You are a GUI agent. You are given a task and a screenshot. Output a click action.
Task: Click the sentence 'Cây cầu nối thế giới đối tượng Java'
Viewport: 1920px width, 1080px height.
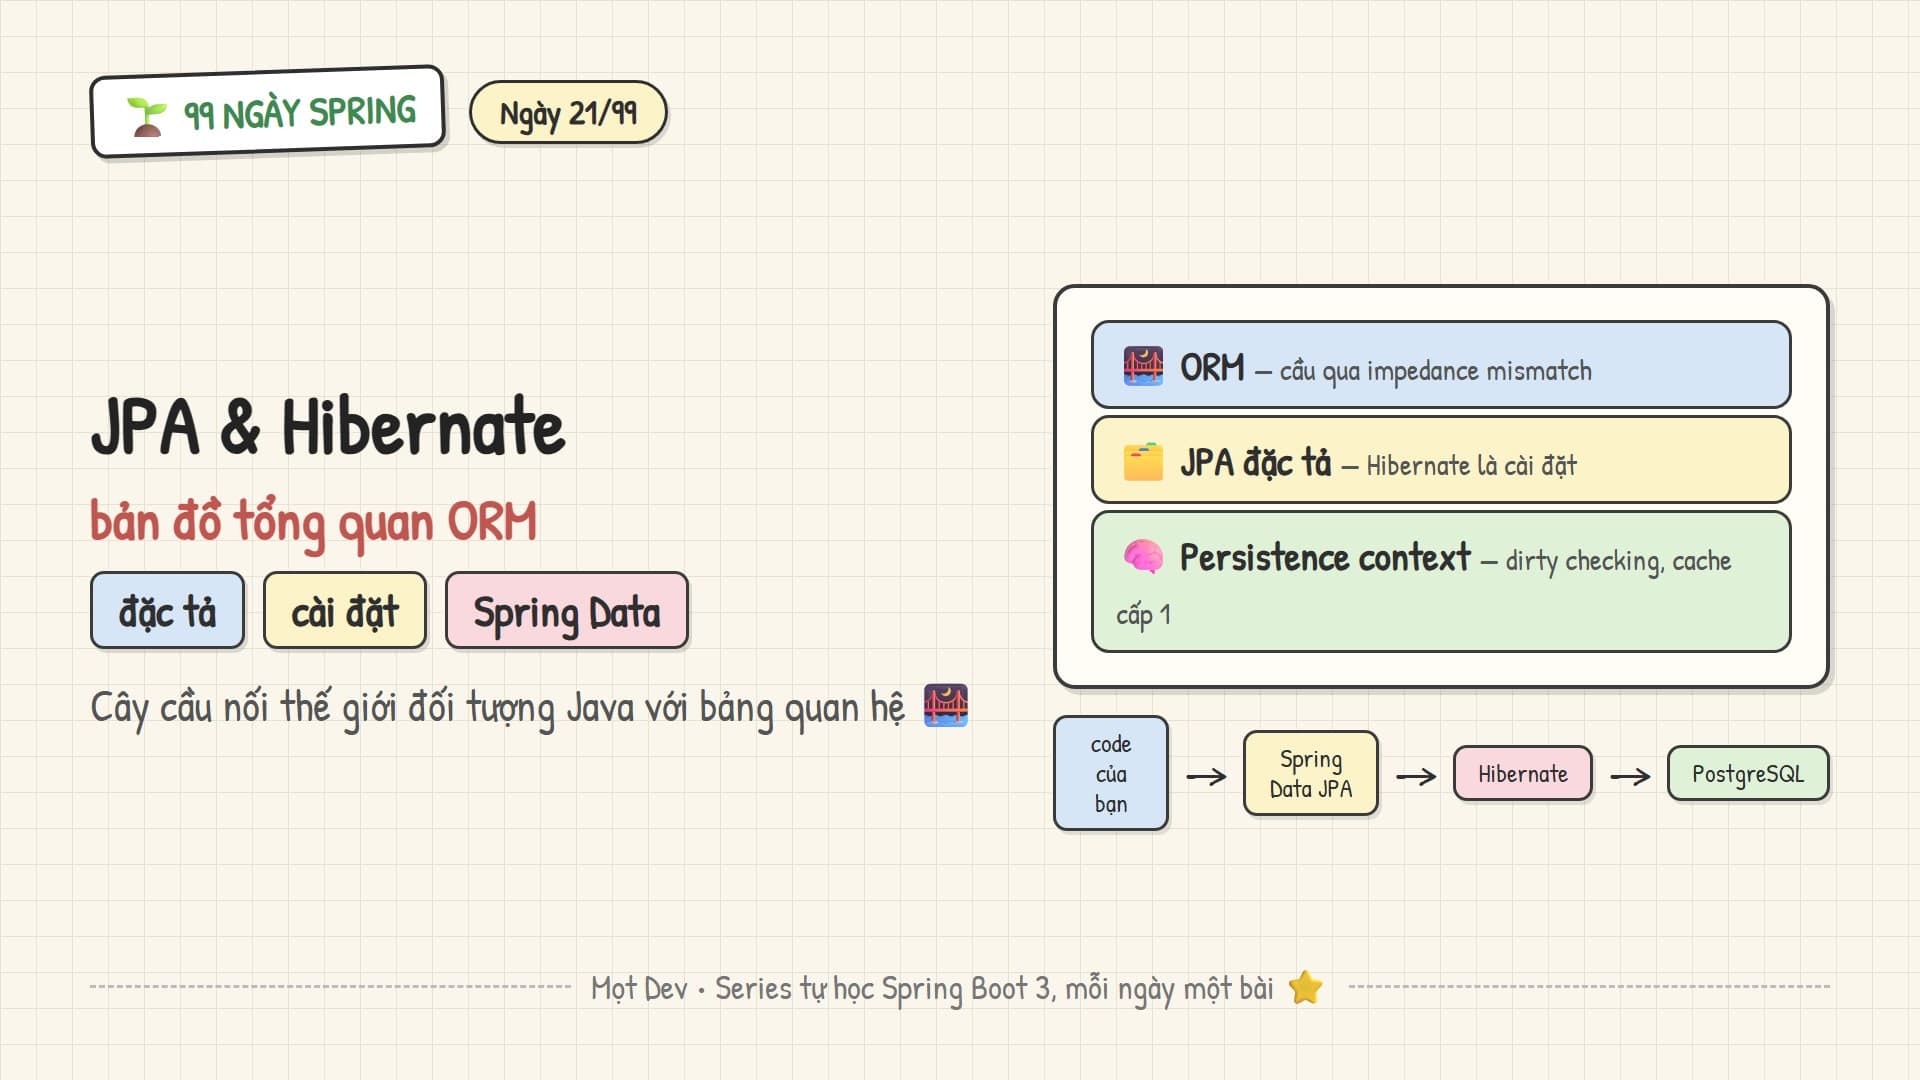pos(362,709)
